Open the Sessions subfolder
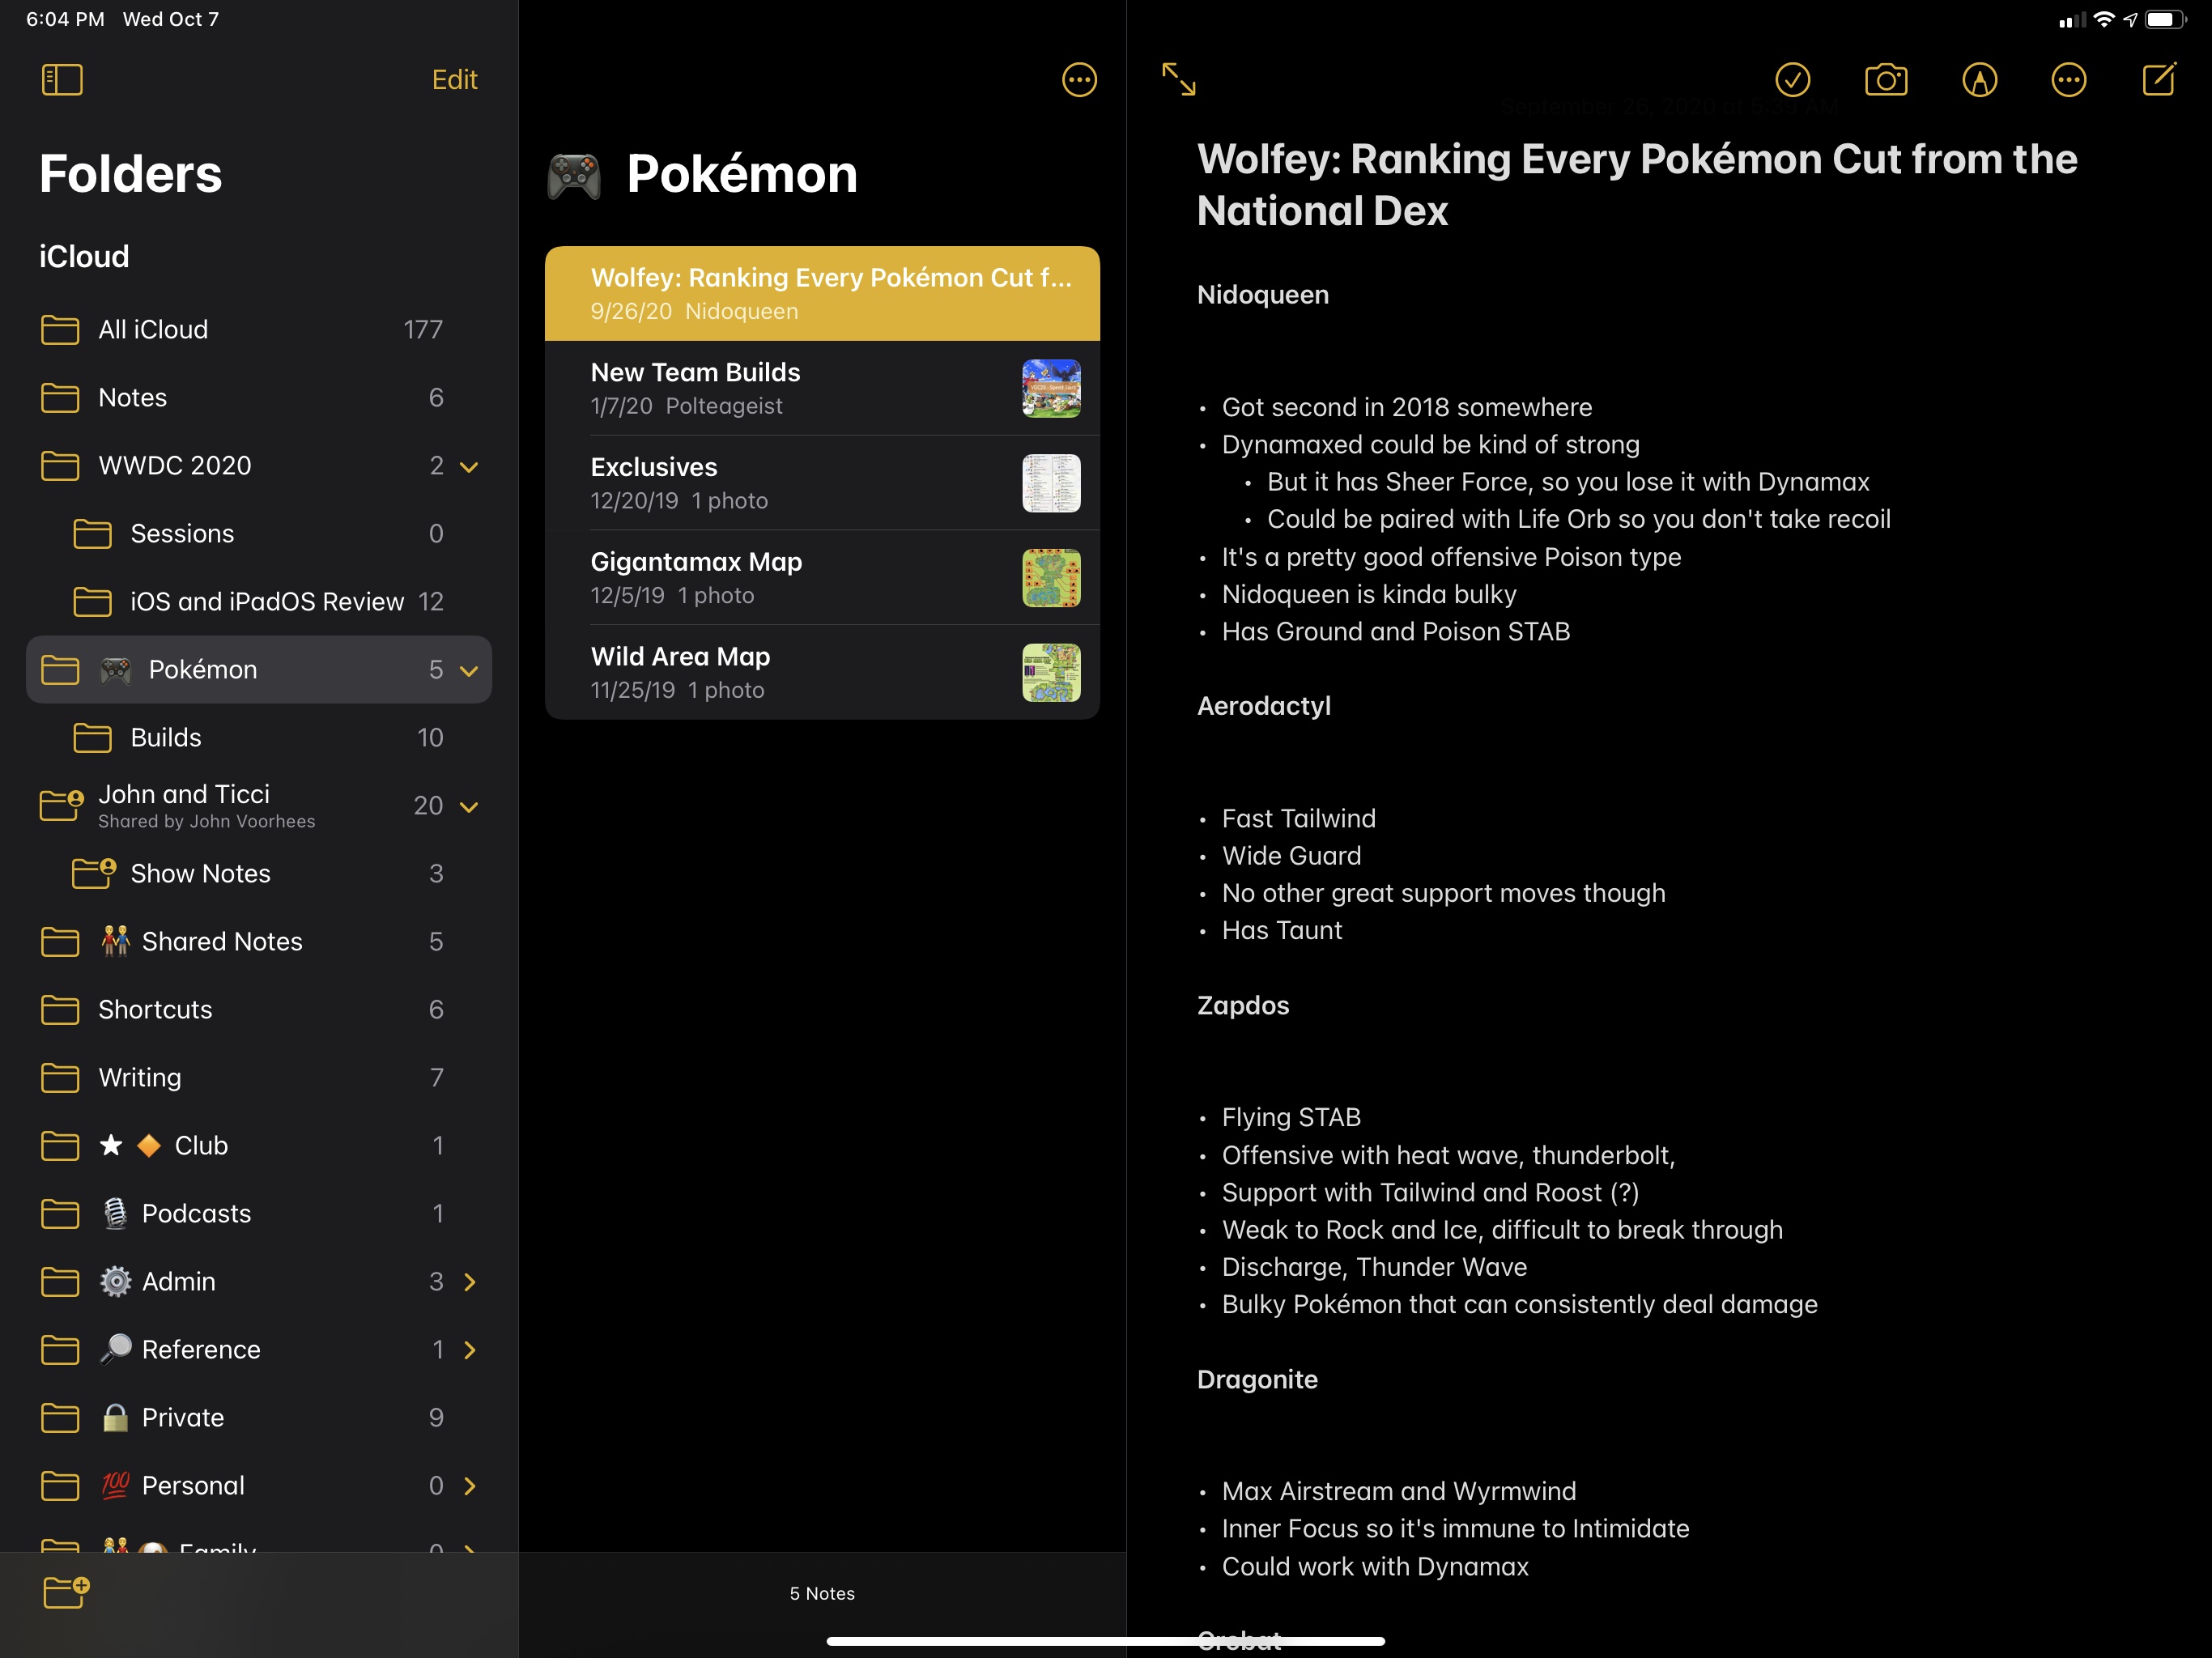This screenshot has width=2212, height=1658. (258, 534)
